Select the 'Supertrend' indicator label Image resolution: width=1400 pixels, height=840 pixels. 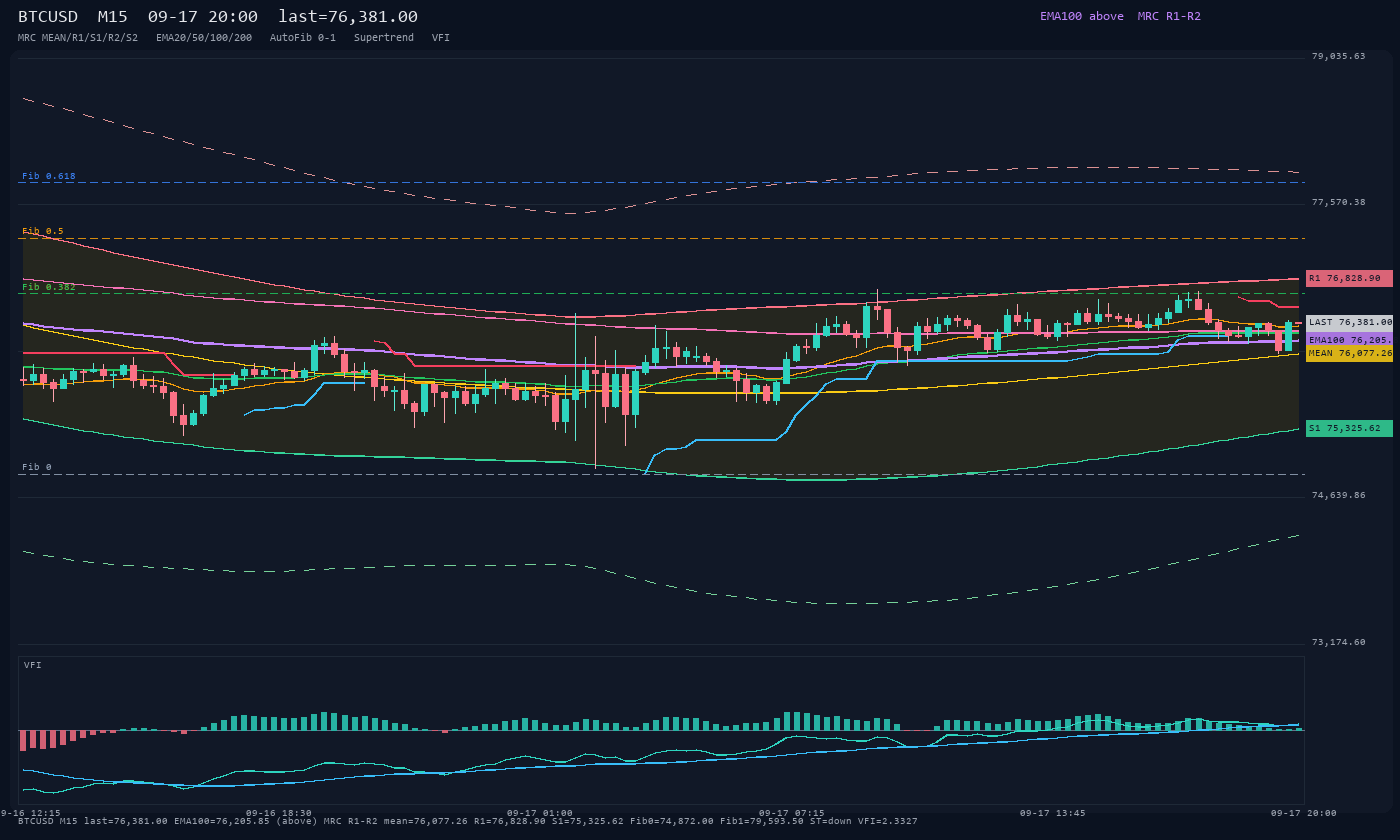384,37
